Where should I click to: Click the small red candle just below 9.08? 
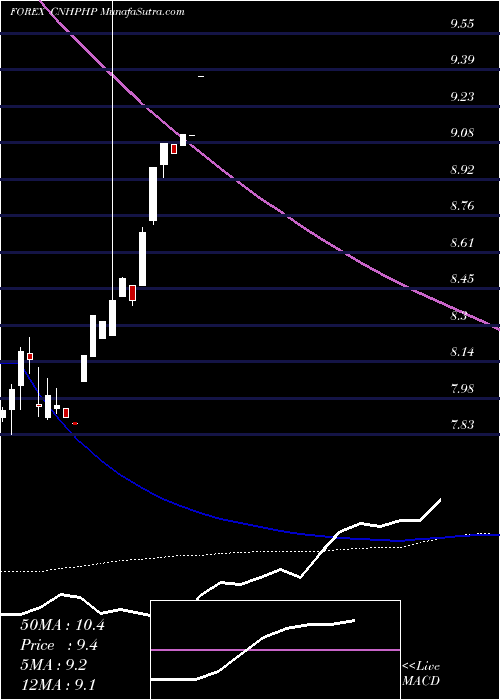point(174,149)
